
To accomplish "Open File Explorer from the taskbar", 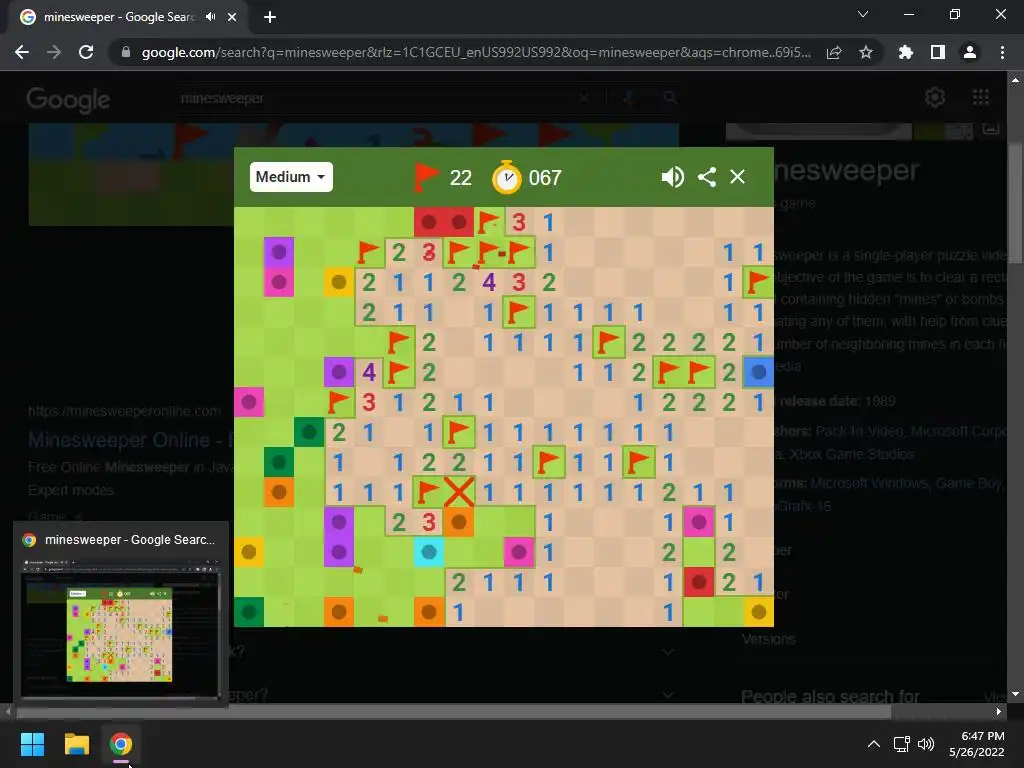I will pyautogui.click(x=76, y=744).
